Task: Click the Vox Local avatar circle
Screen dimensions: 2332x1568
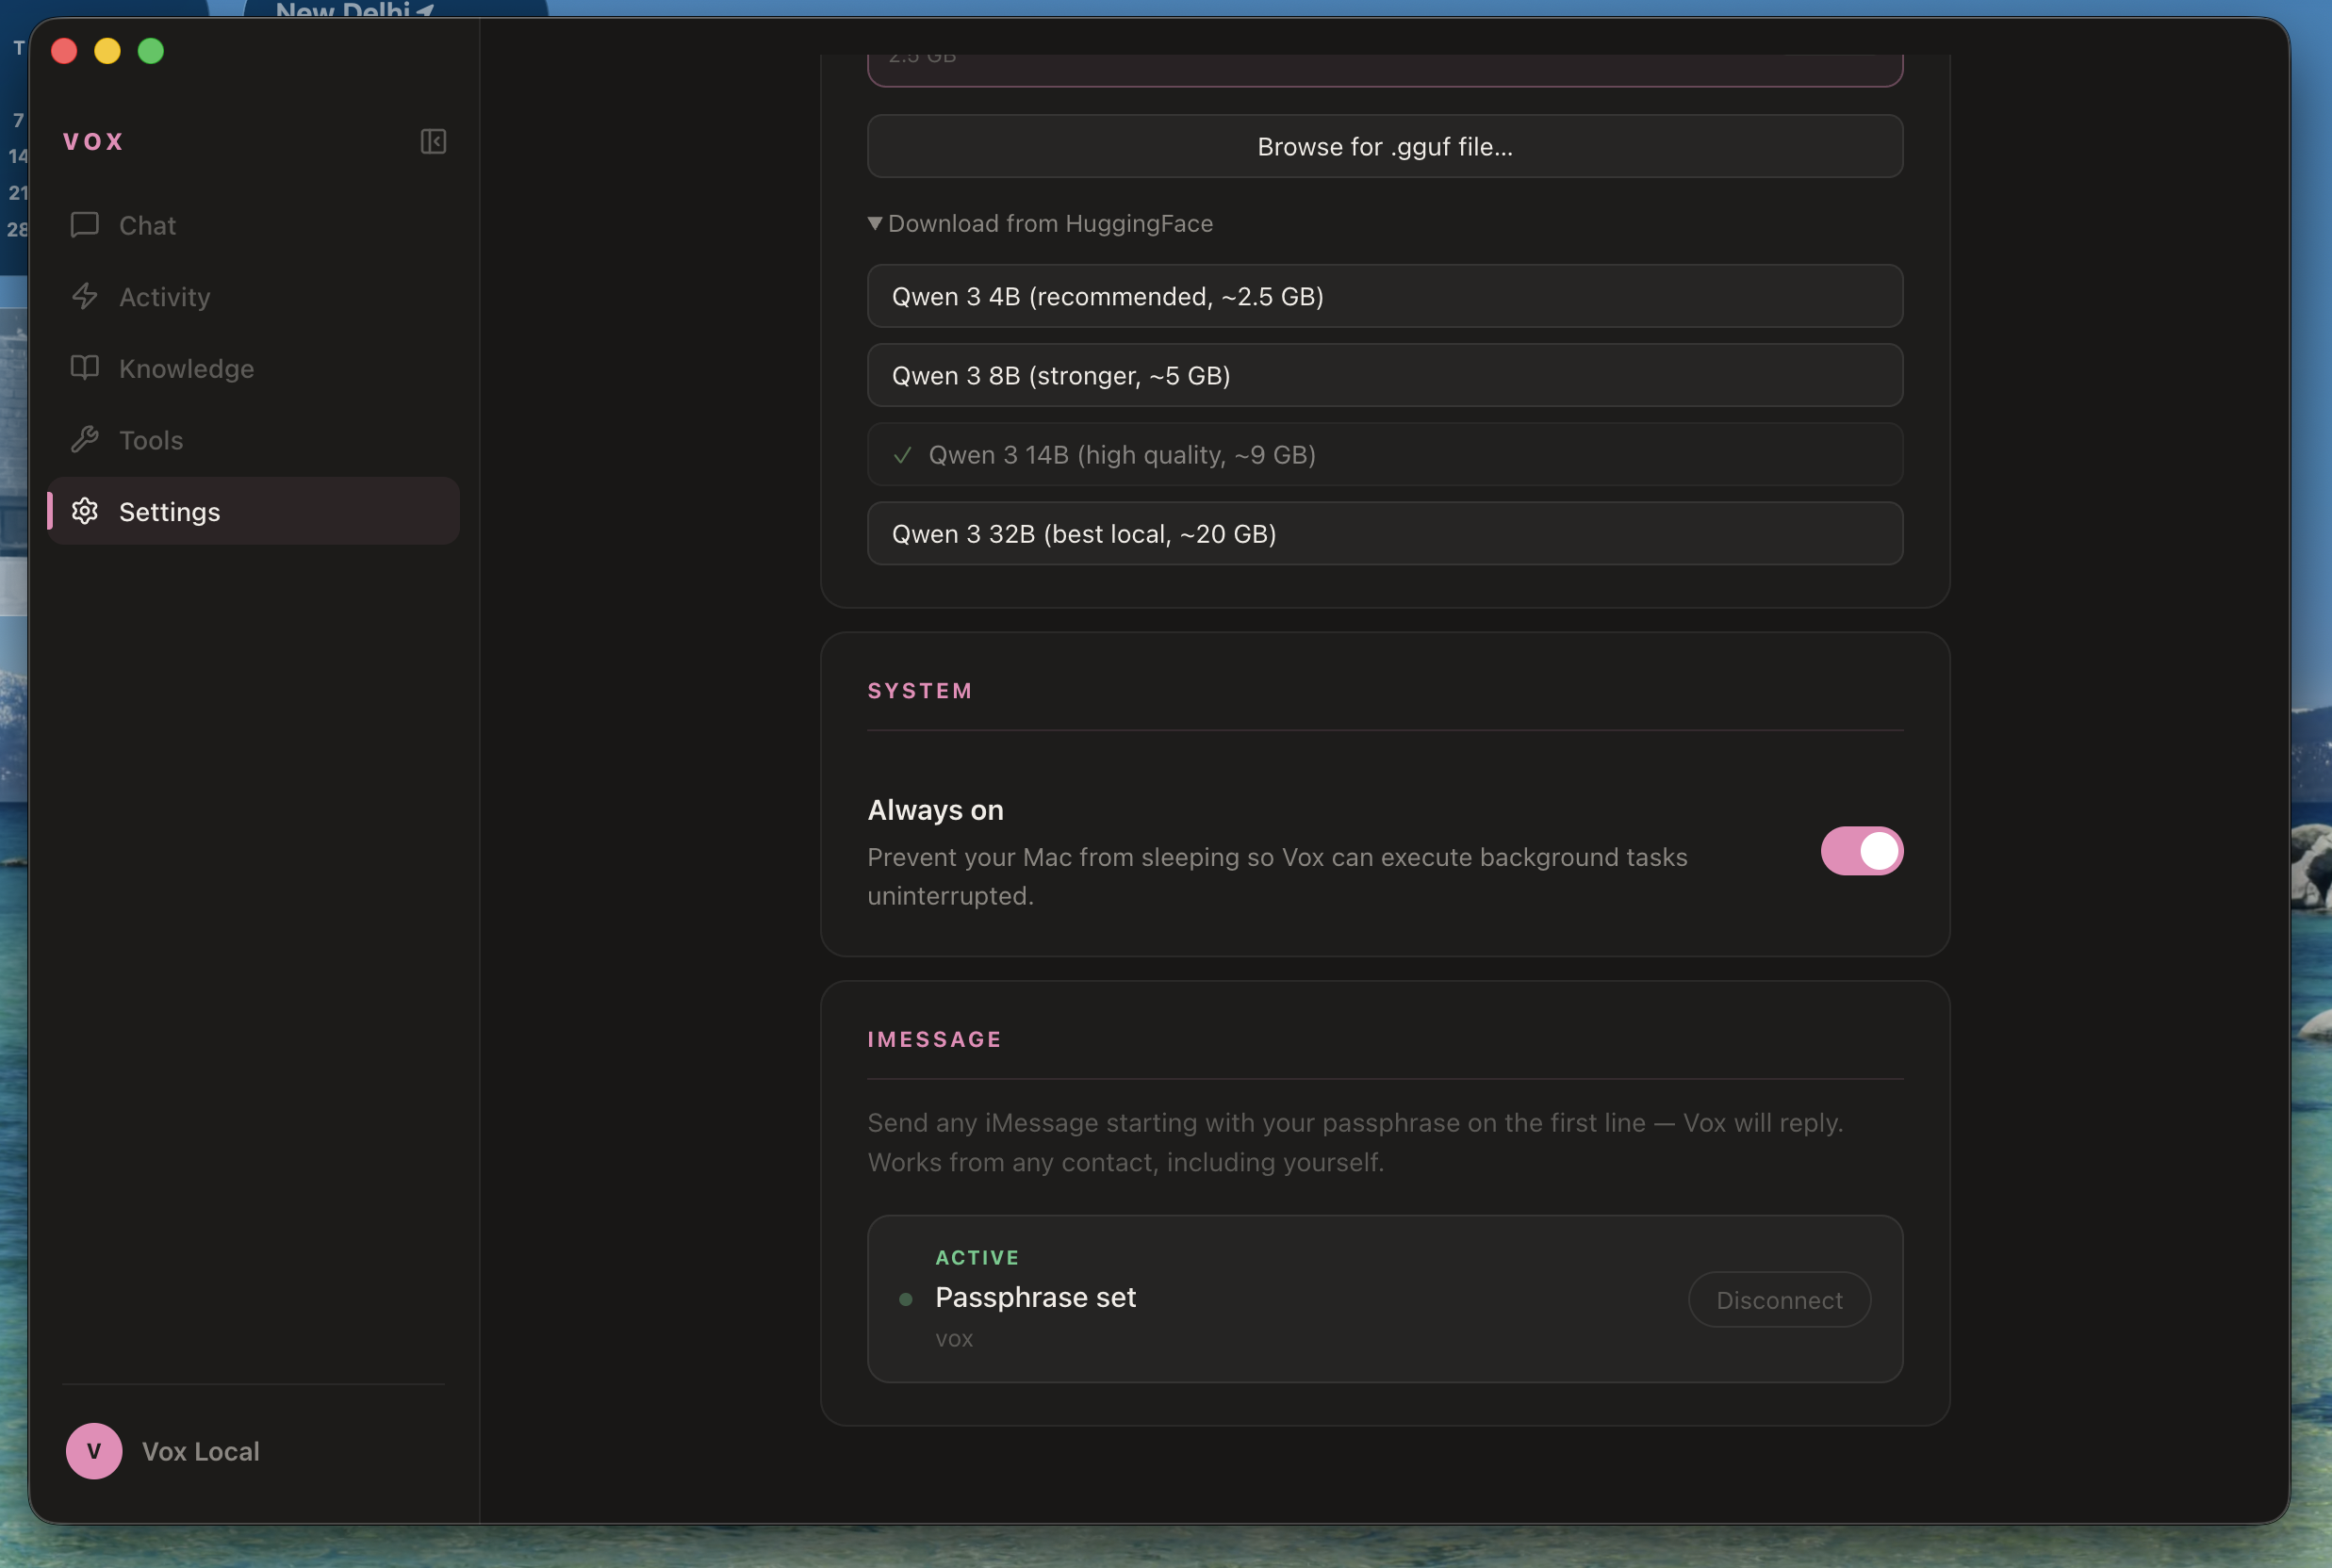Action: 94,1450
